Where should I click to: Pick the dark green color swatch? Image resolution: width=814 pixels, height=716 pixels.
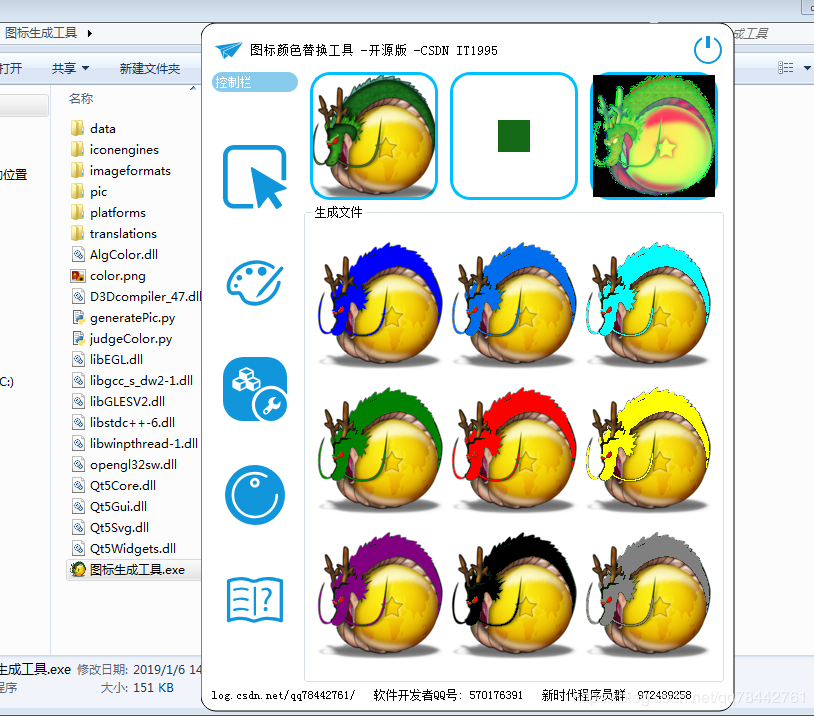513,136
